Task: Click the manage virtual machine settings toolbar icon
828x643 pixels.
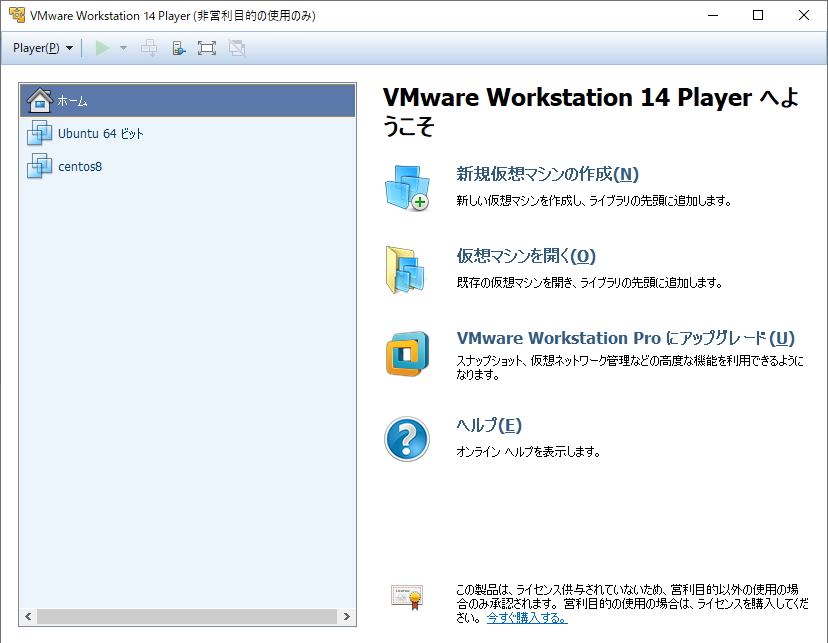Action: click(x=179, y=48)
